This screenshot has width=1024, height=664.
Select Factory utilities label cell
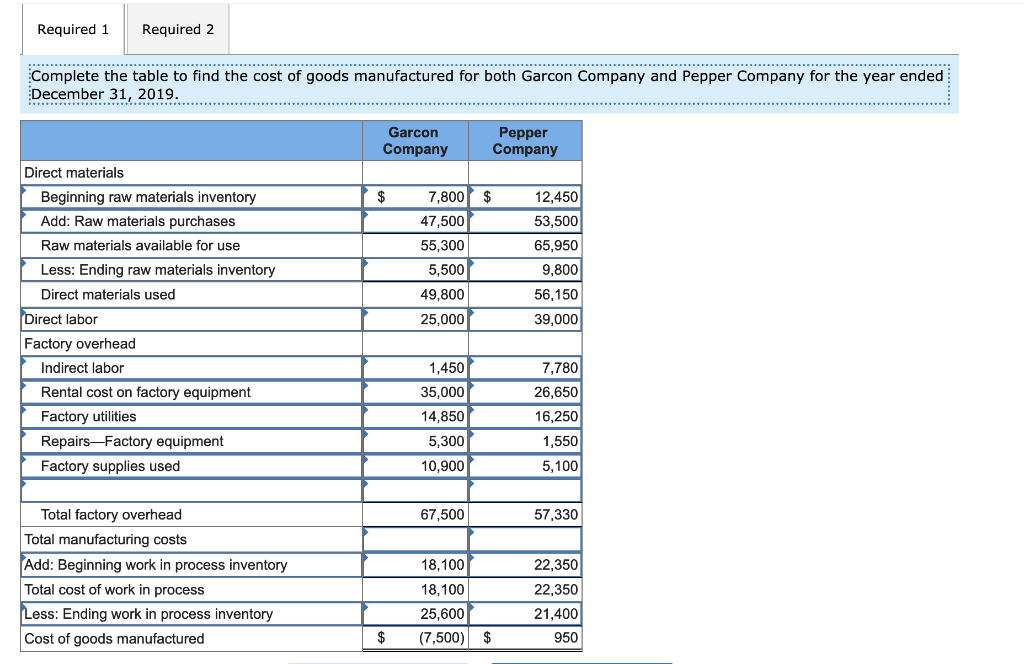[x=192, y=417]
